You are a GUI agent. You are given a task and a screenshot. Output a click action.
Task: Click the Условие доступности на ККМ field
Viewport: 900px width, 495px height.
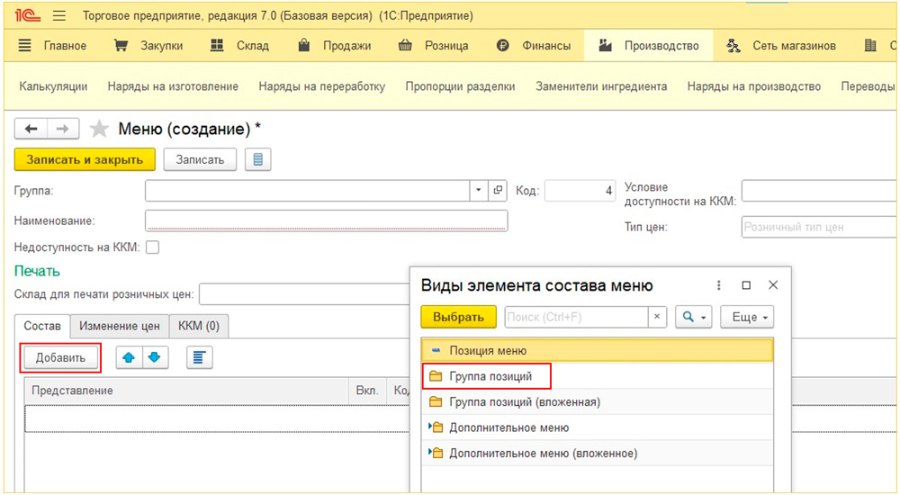click(x=820, y=191)
